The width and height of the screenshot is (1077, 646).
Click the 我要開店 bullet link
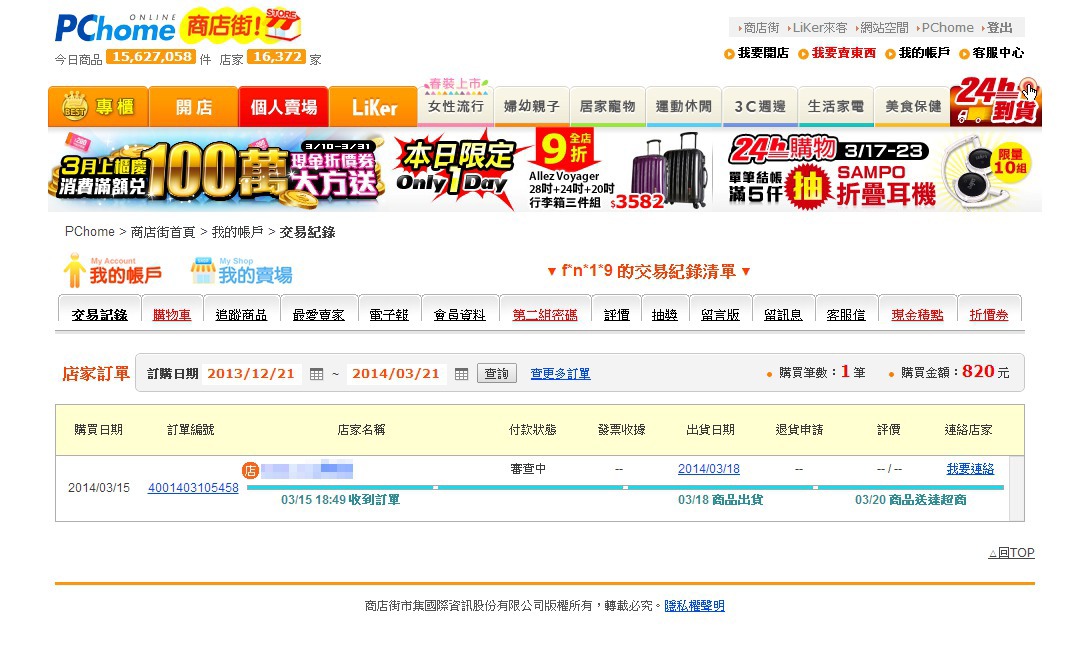[x=756, y=53]
